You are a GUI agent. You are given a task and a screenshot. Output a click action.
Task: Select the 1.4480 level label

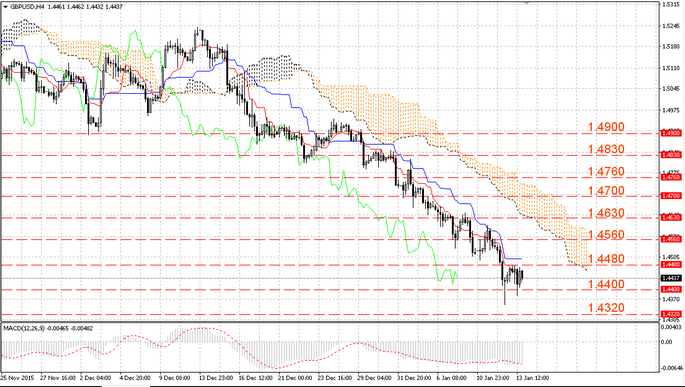(x=606, y=259)
